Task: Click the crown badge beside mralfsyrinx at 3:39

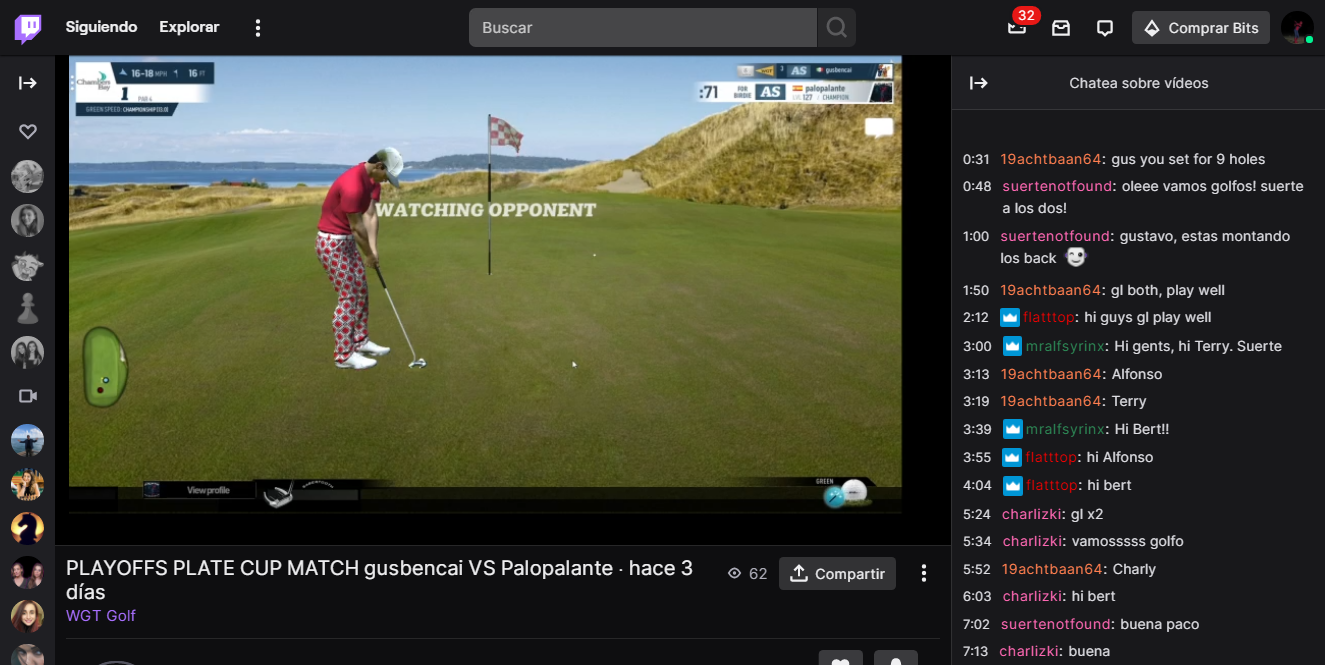Action: click(x=1012, y=429)
